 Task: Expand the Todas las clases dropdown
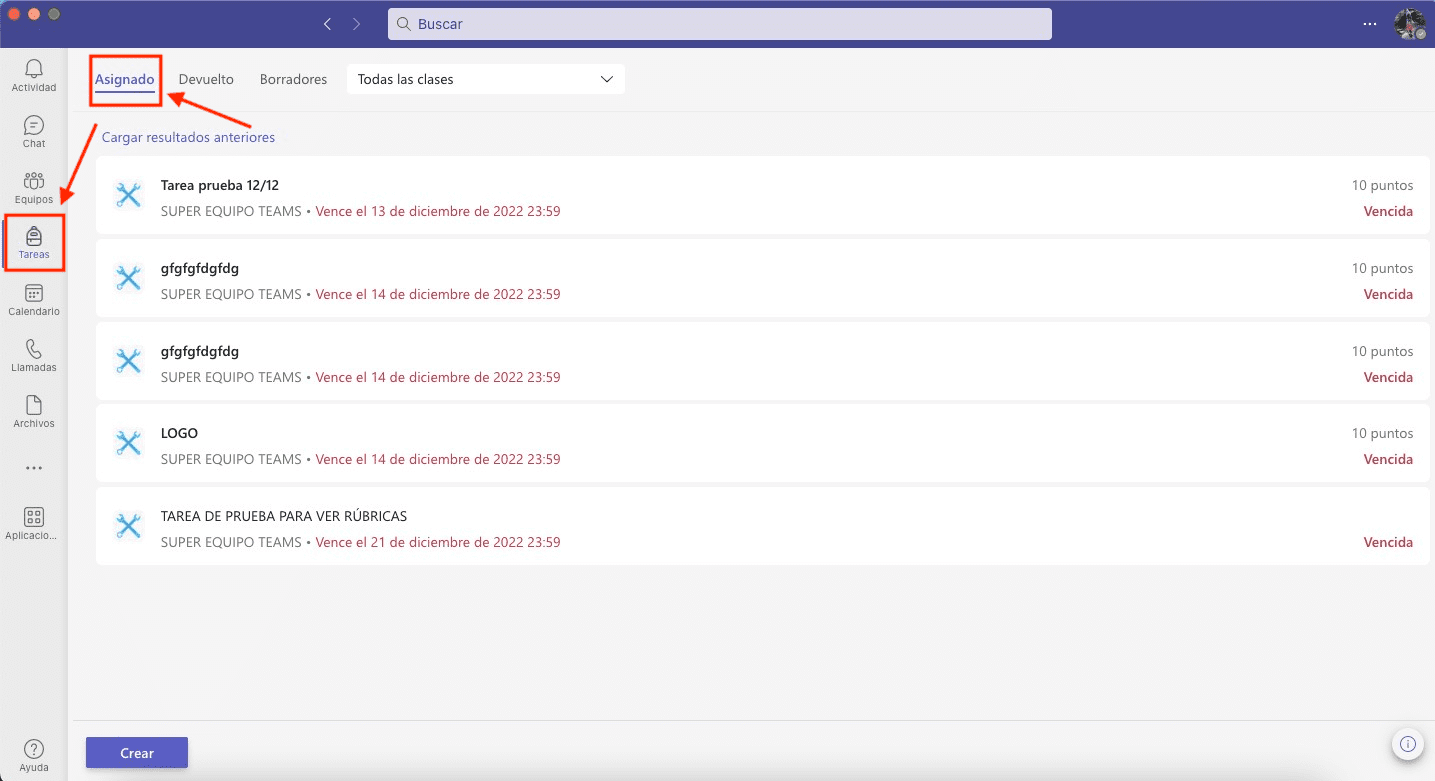point(485,79)
